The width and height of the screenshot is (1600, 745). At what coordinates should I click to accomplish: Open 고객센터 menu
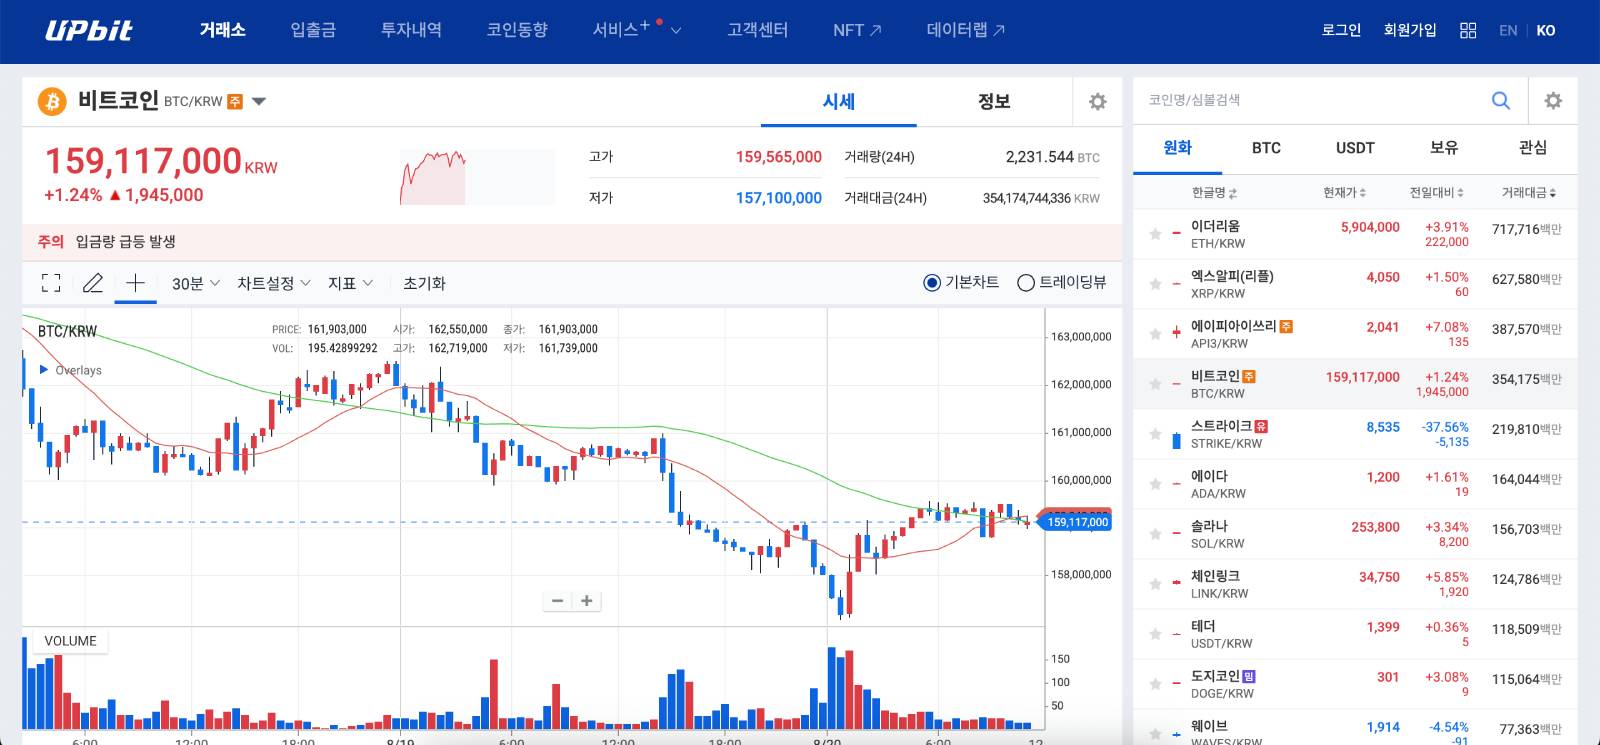[757, 30]
